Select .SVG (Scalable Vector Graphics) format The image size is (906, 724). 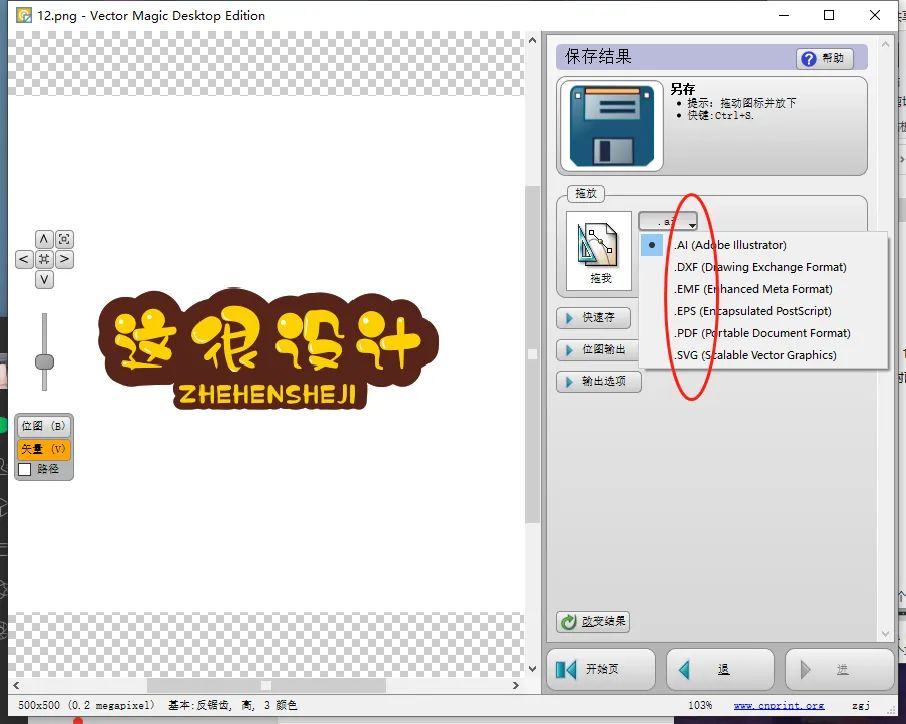(755, 355)
